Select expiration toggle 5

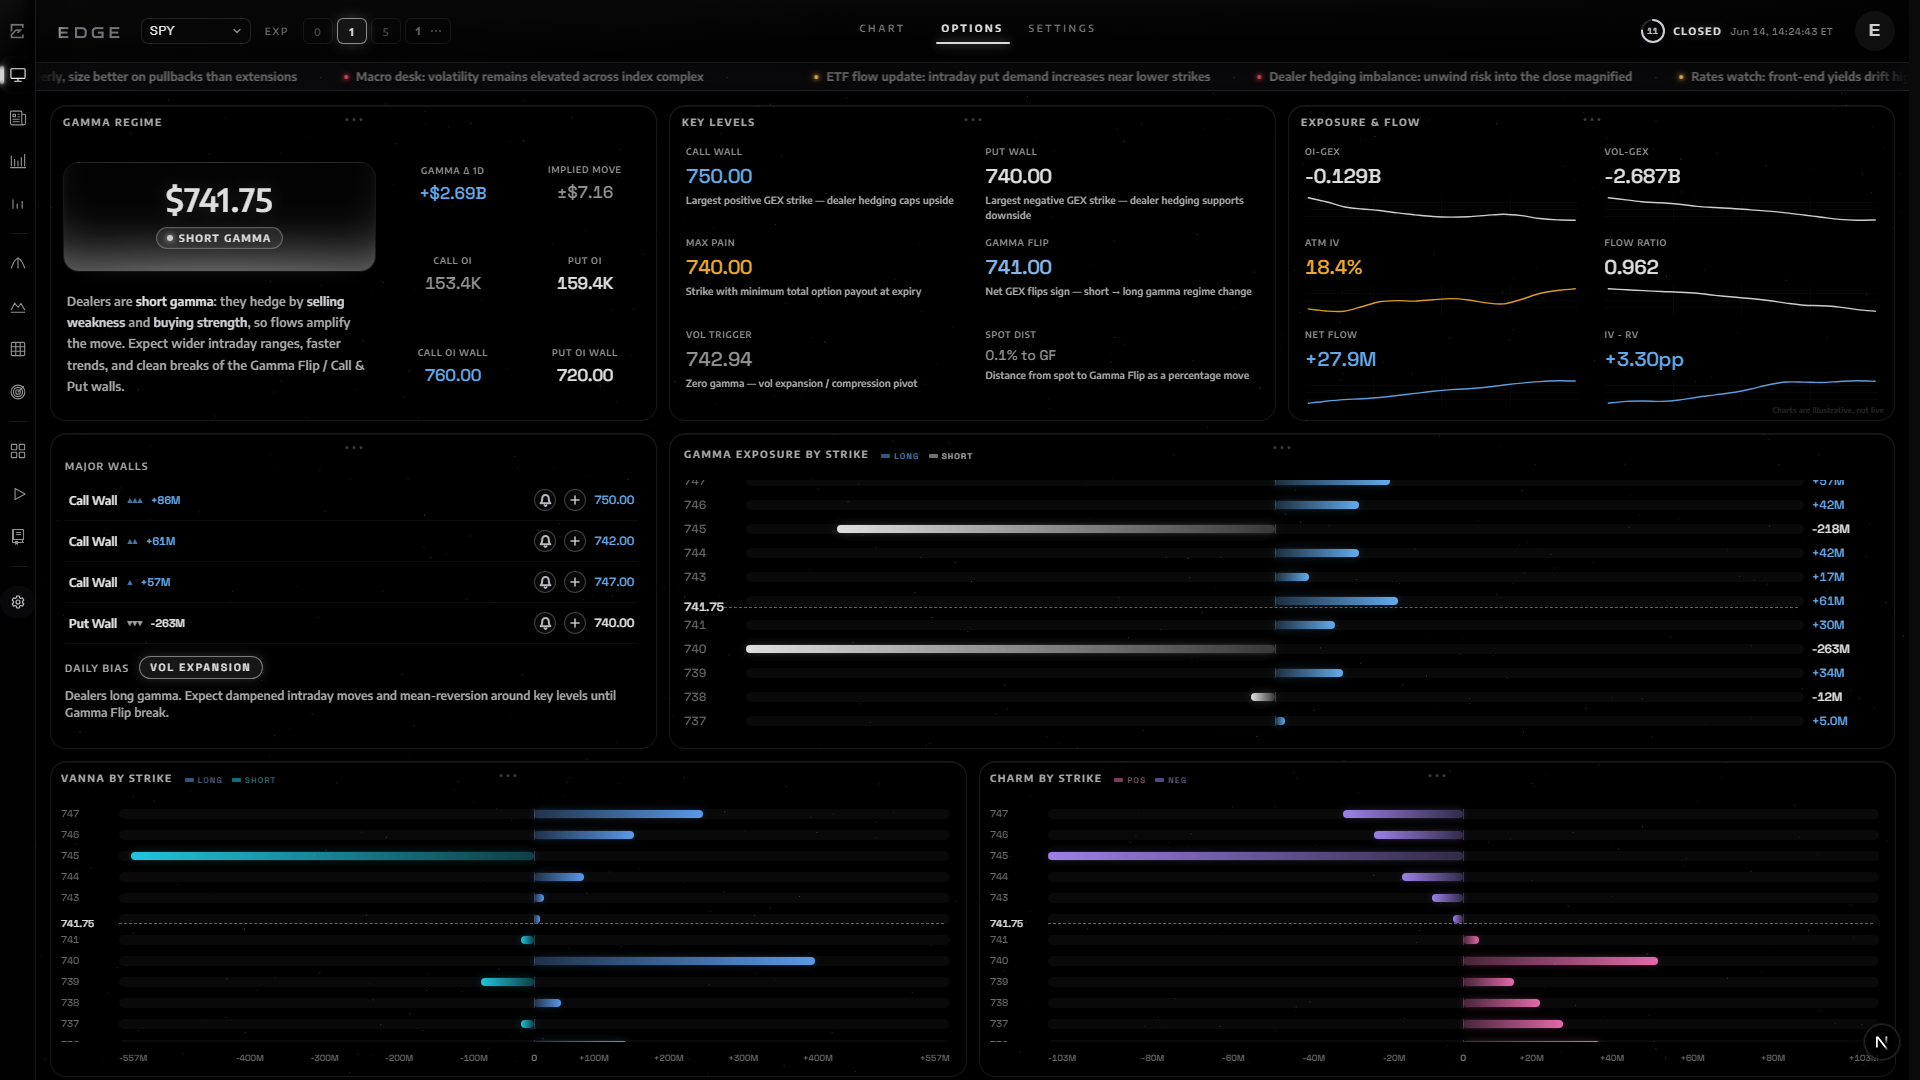pyautogui.click(x=385, y=31)
